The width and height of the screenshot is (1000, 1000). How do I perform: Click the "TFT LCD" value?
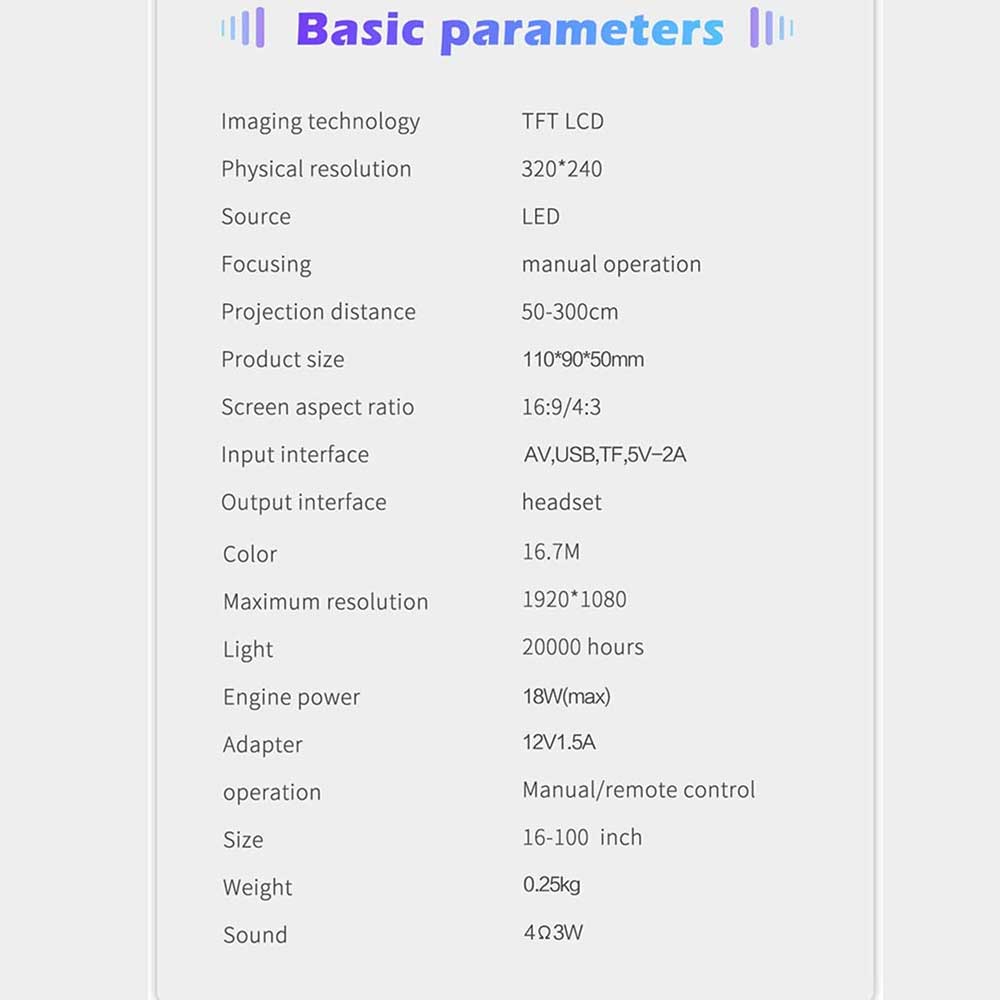click(562, 122)
